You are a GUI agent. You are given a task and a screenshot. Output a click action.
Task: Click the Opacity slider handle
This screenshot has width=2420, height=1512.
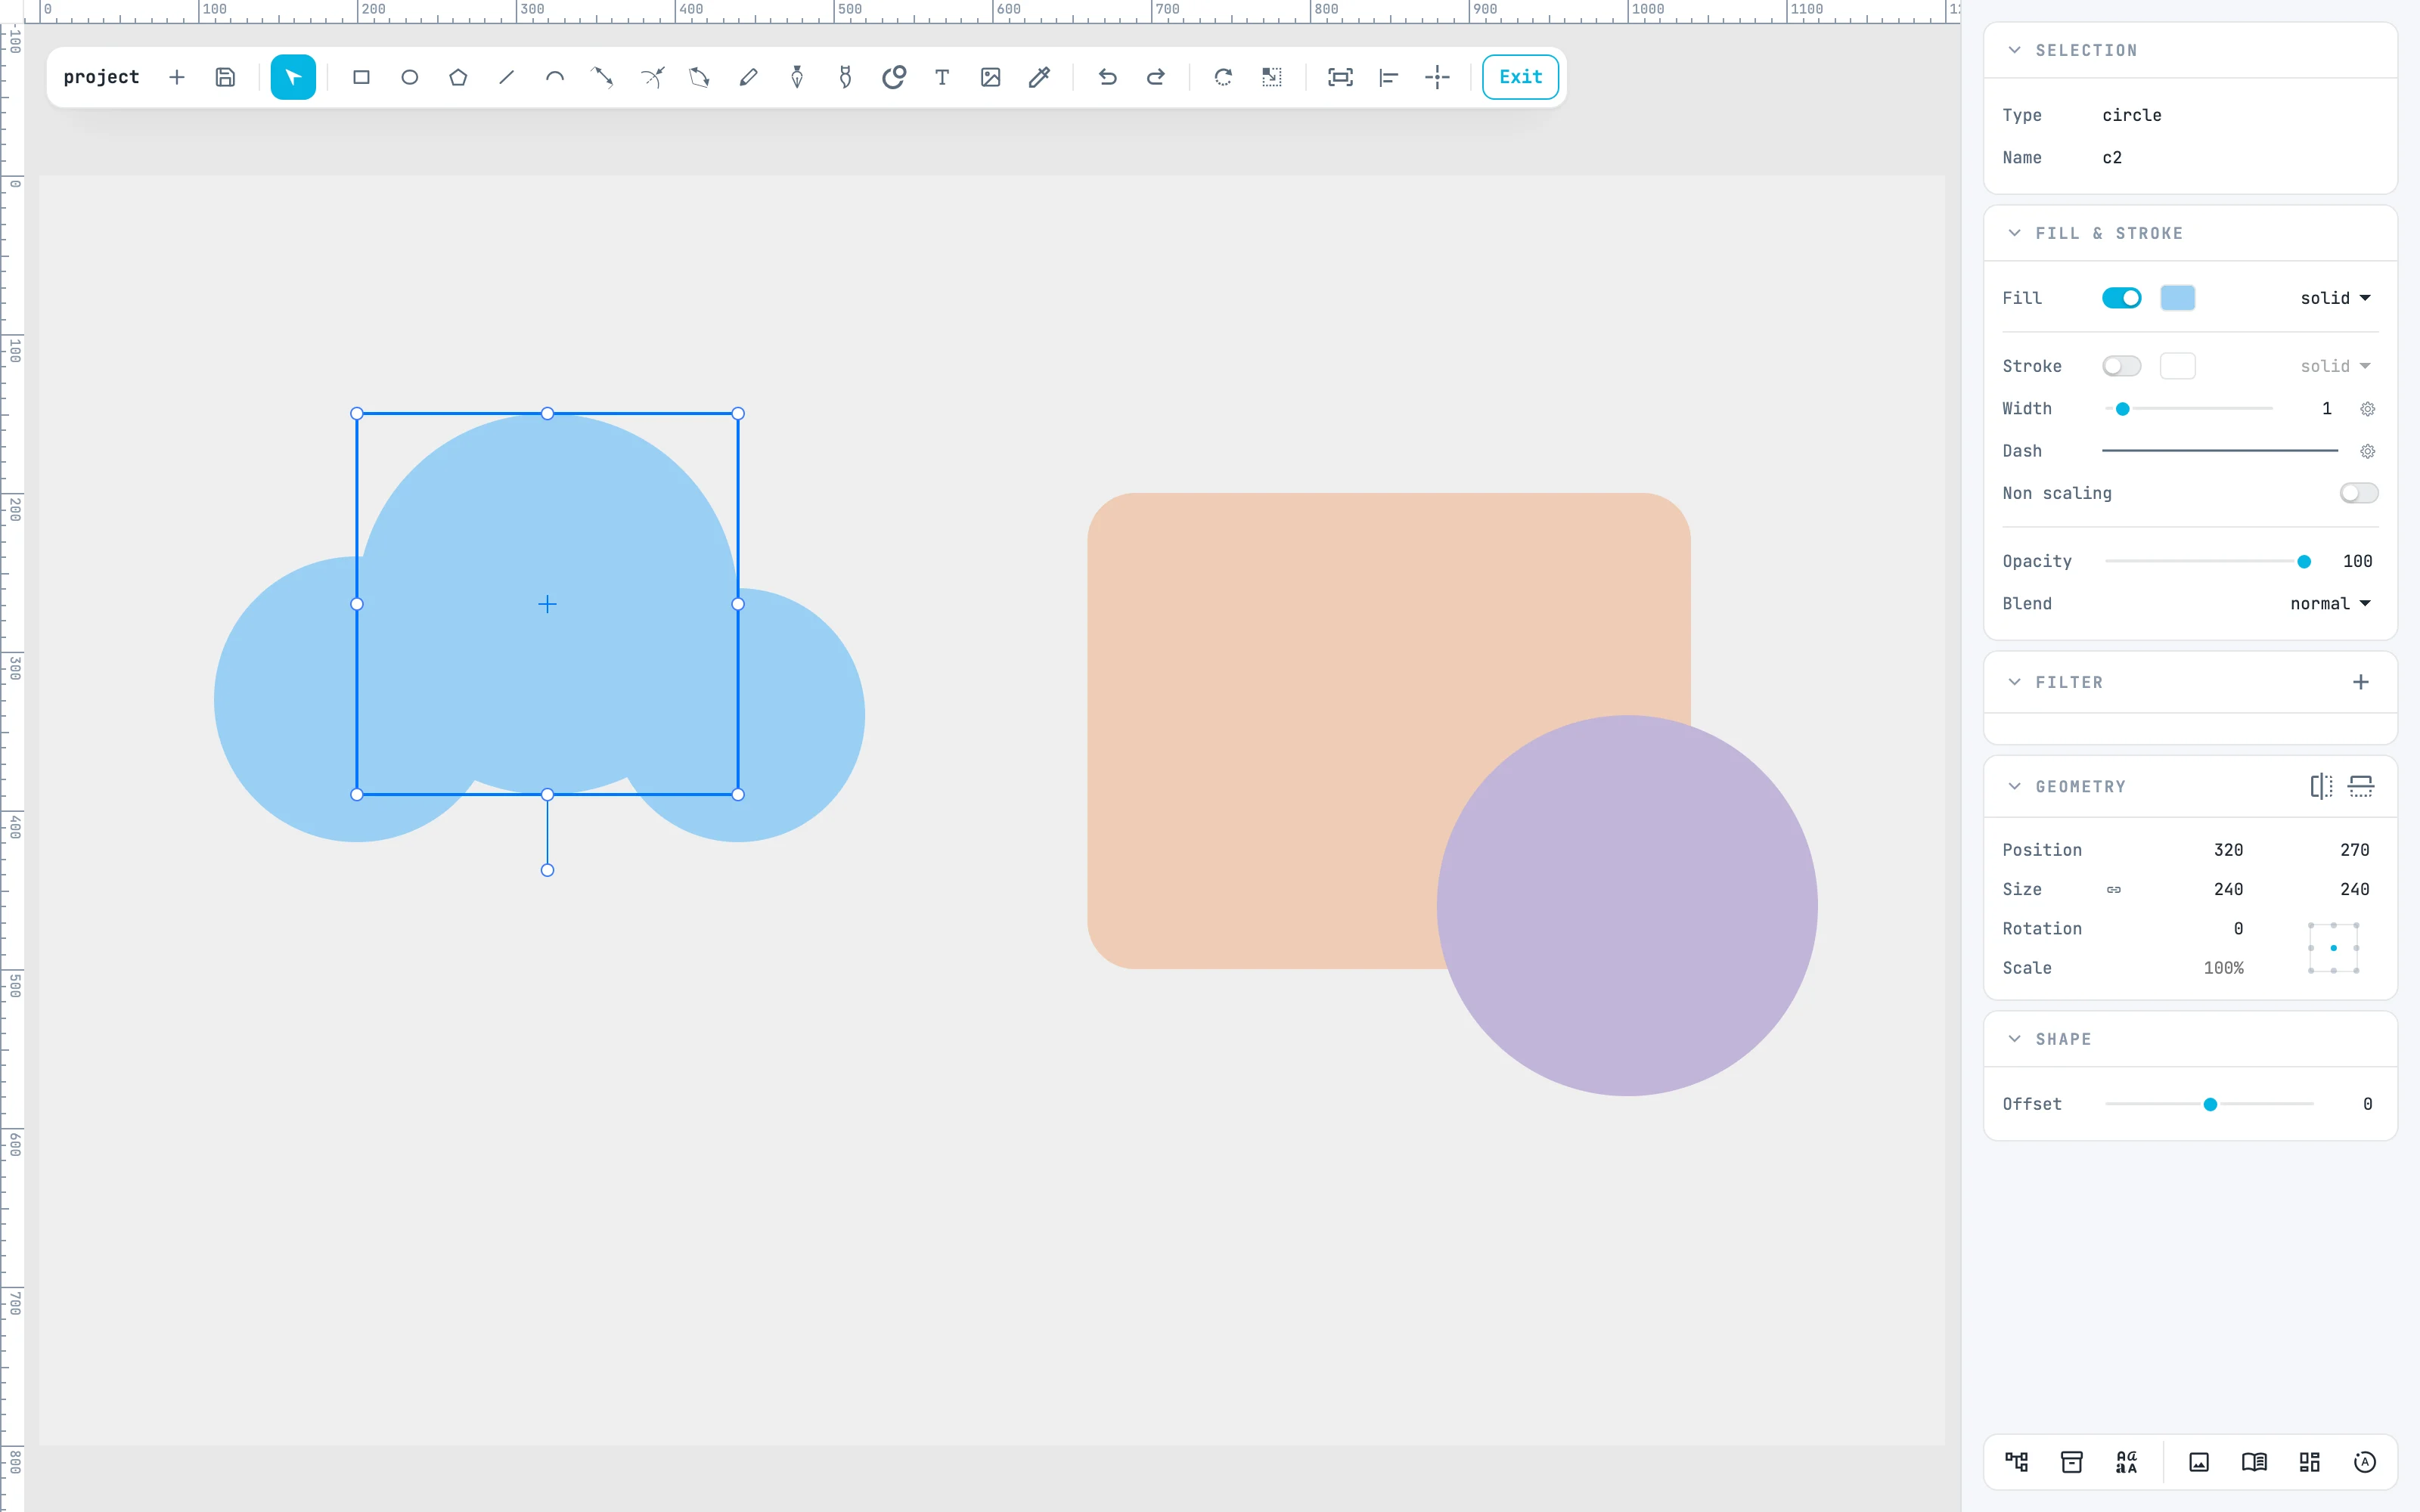(x=2304, y=562)
